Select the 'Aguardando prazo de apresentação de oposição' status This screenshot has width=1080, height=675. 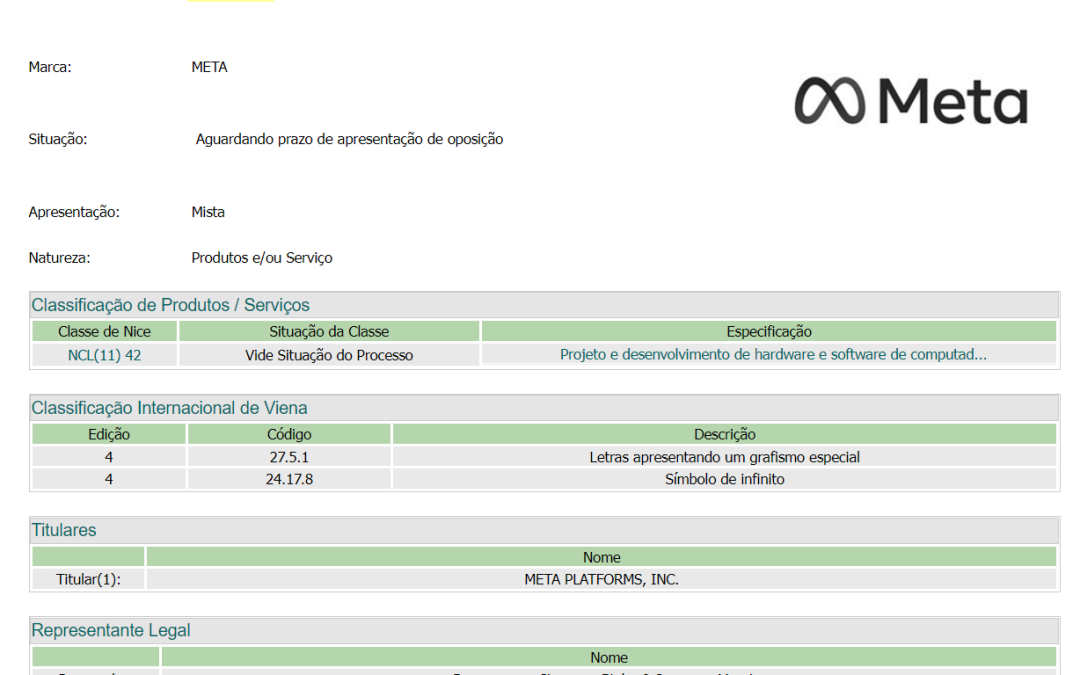[349, 139]
